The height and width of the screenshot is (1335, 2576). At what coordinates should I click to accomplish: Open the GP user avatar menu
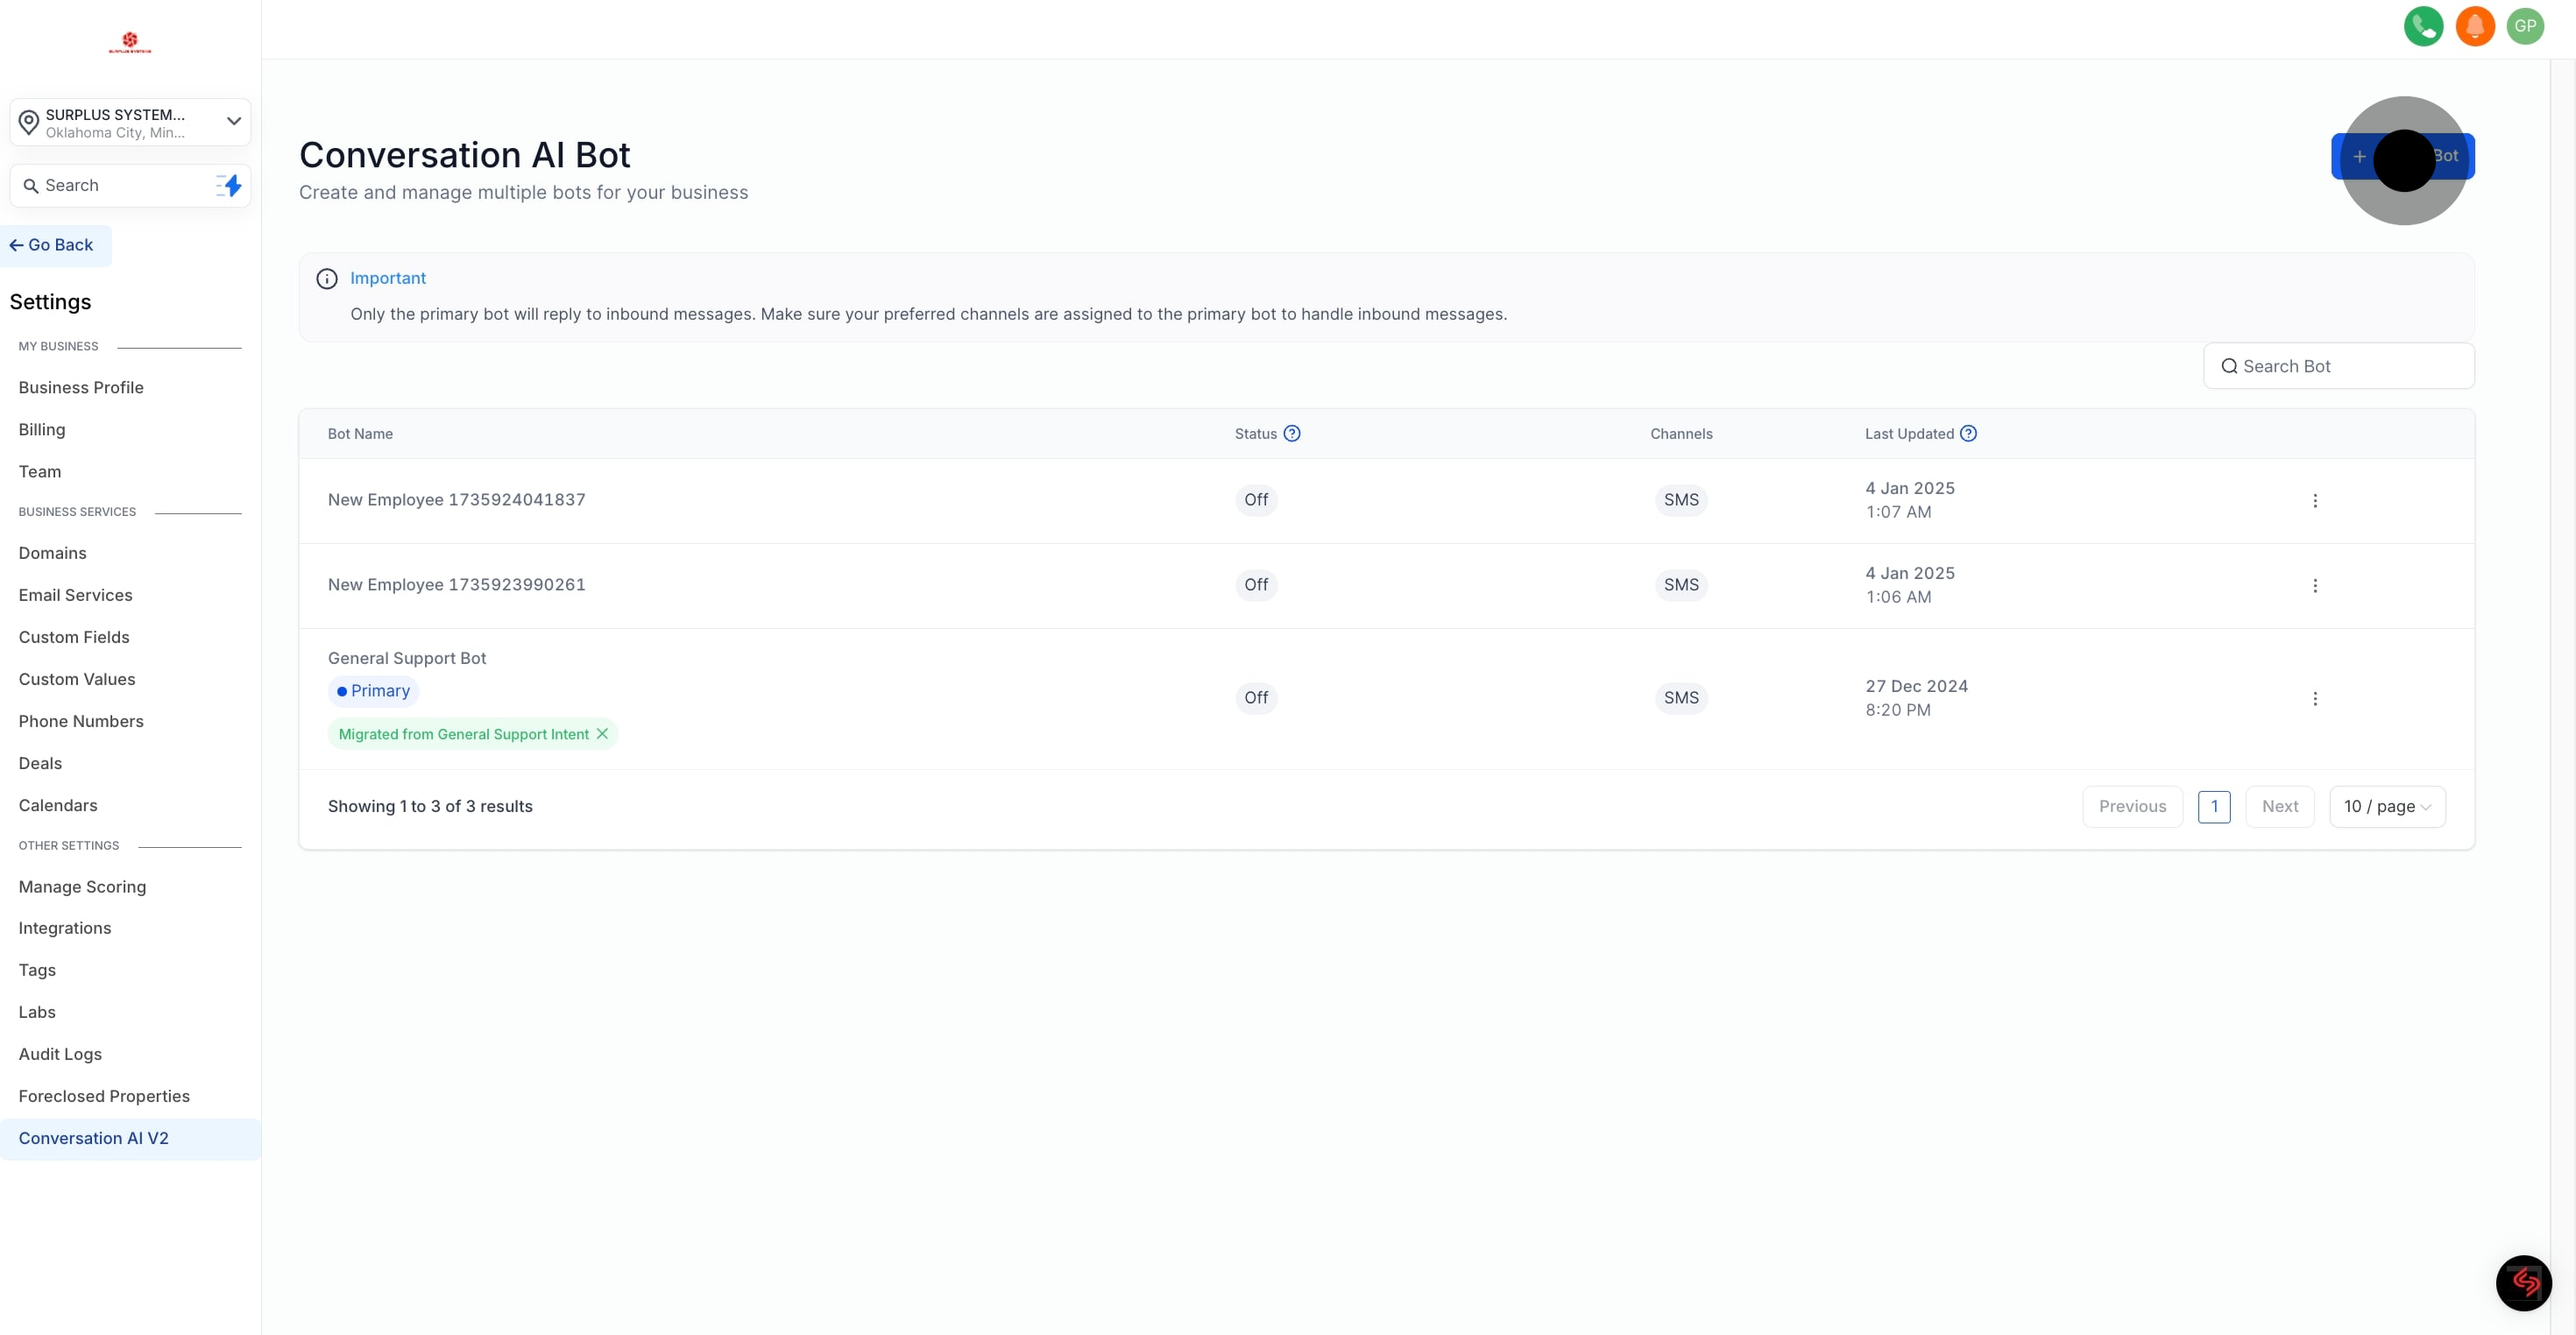pyautogui.click(x=2525, y=26)
